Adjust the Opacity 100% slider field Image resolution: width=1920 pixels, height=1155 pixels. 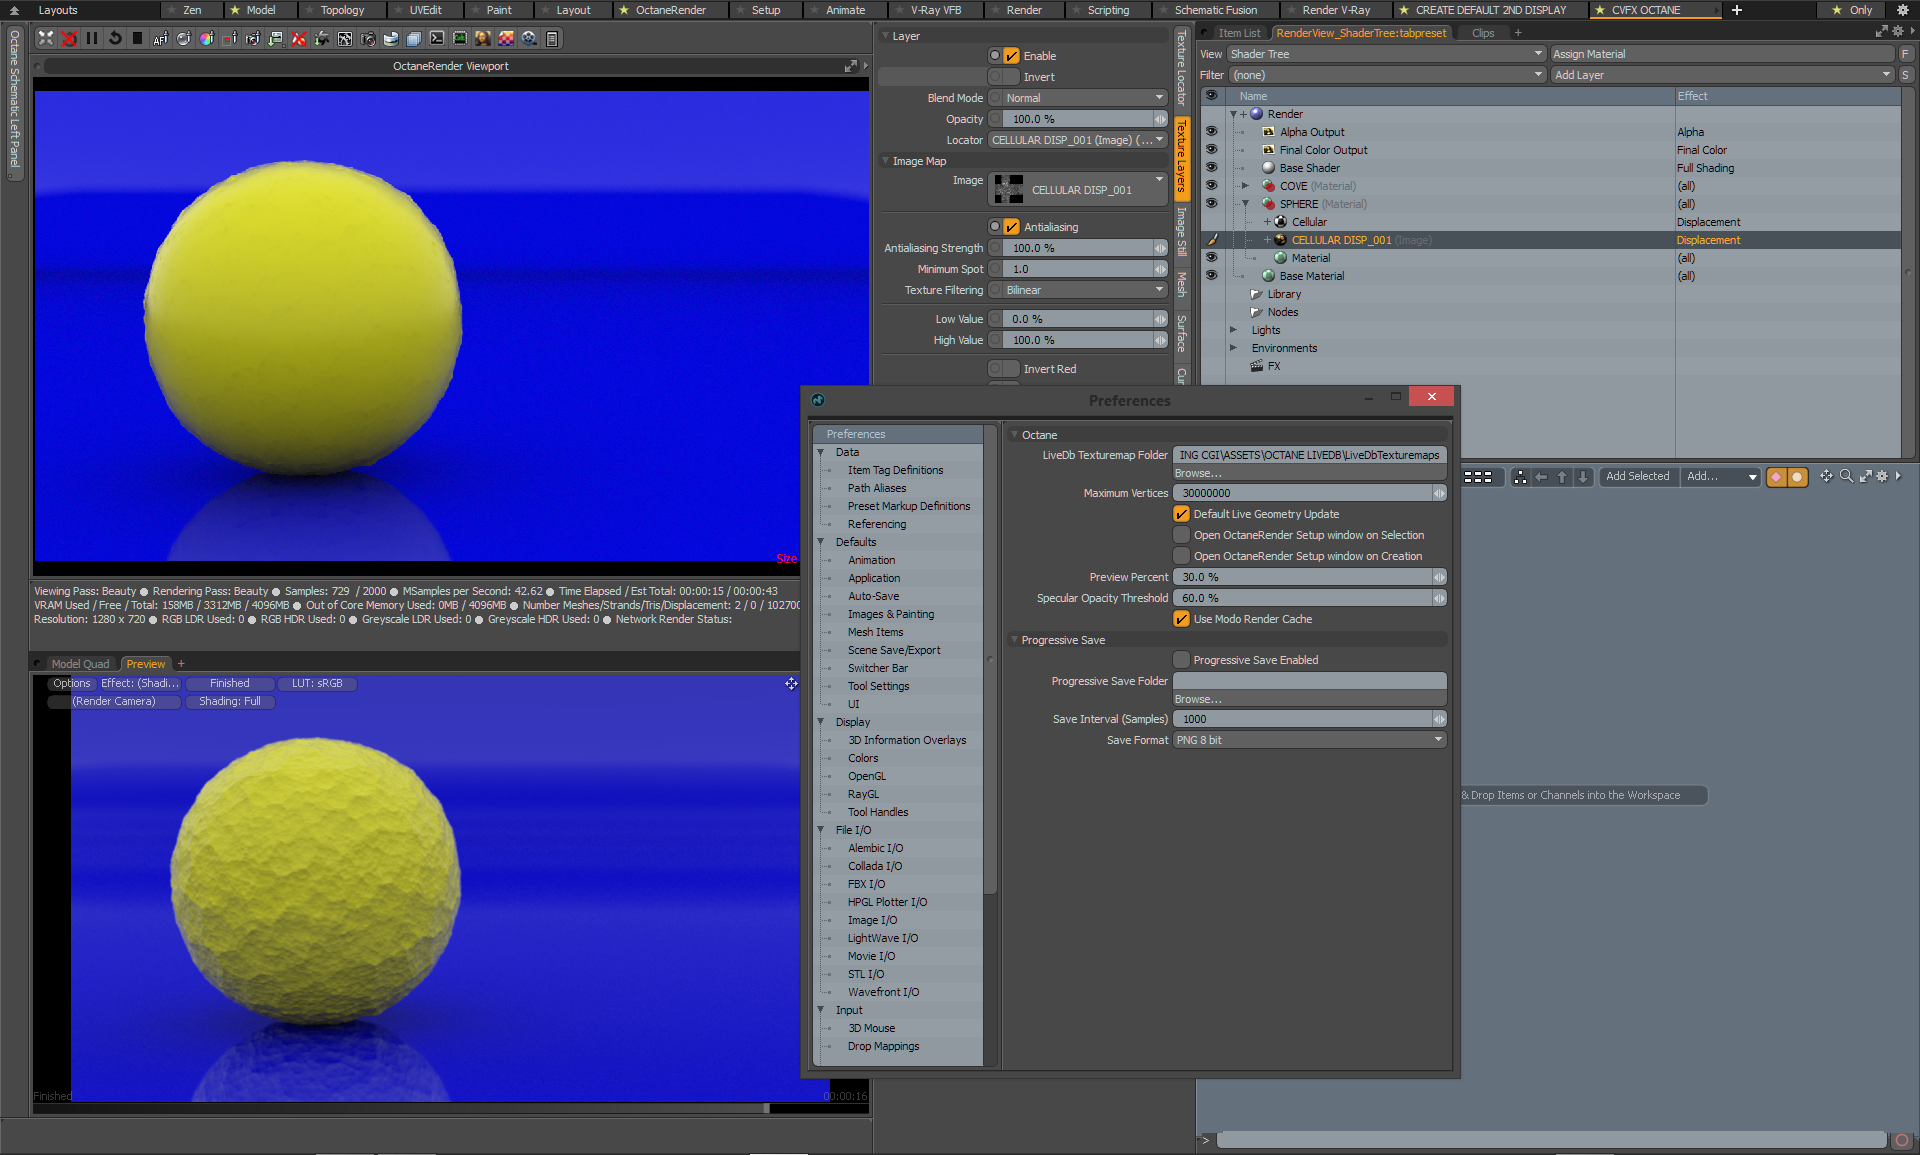pos(1078,119)
